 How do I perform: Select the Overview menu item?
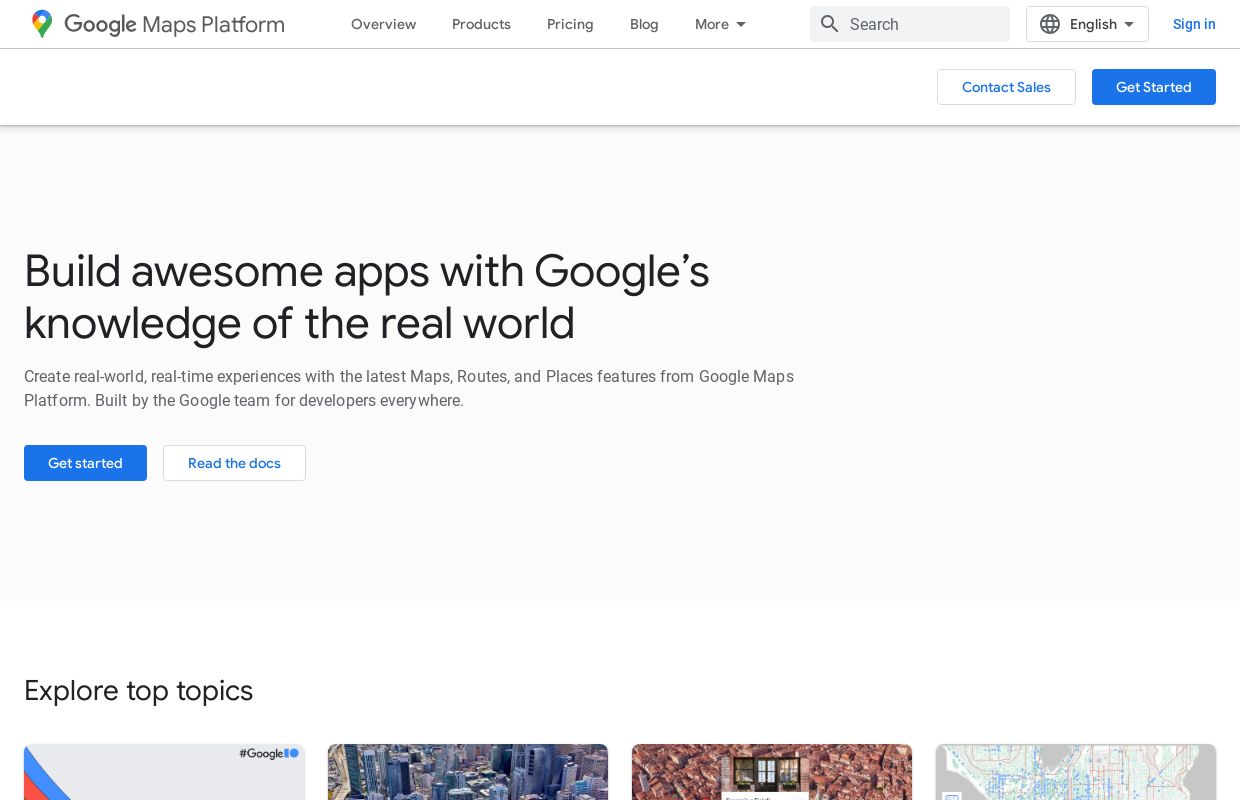[x=384, y=24]
